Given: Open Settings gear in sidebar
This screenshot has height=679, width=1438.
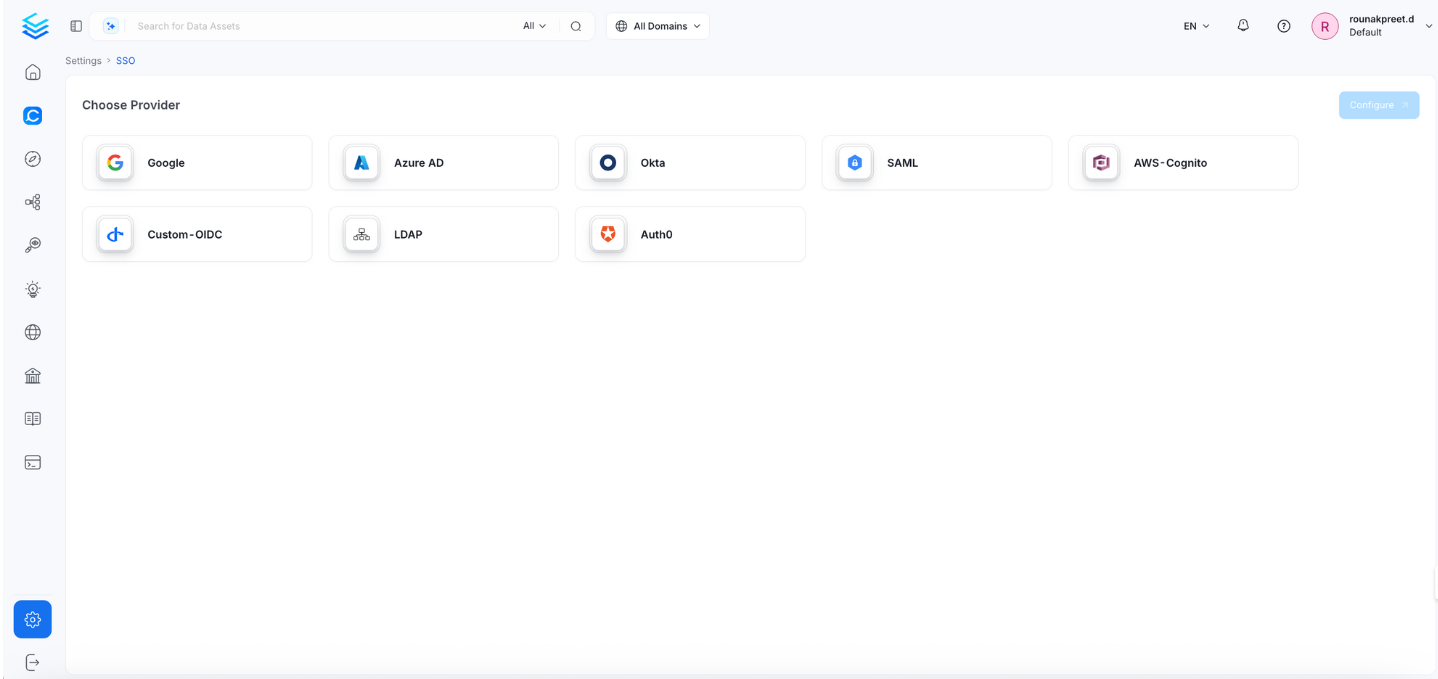Looking at the screenshot, I should coord(33,619).
